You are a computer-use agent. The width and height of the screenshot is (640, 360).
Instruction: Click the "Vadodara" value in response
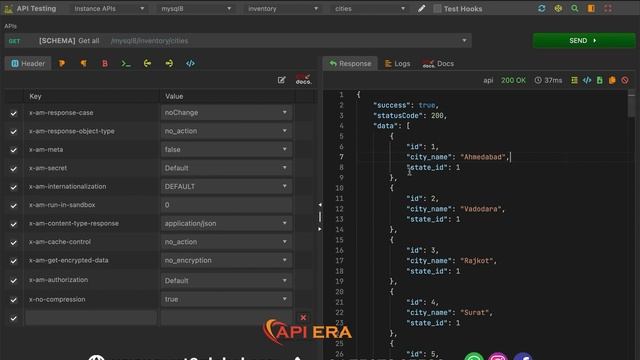pyautogui.click(x=481, y=209)
